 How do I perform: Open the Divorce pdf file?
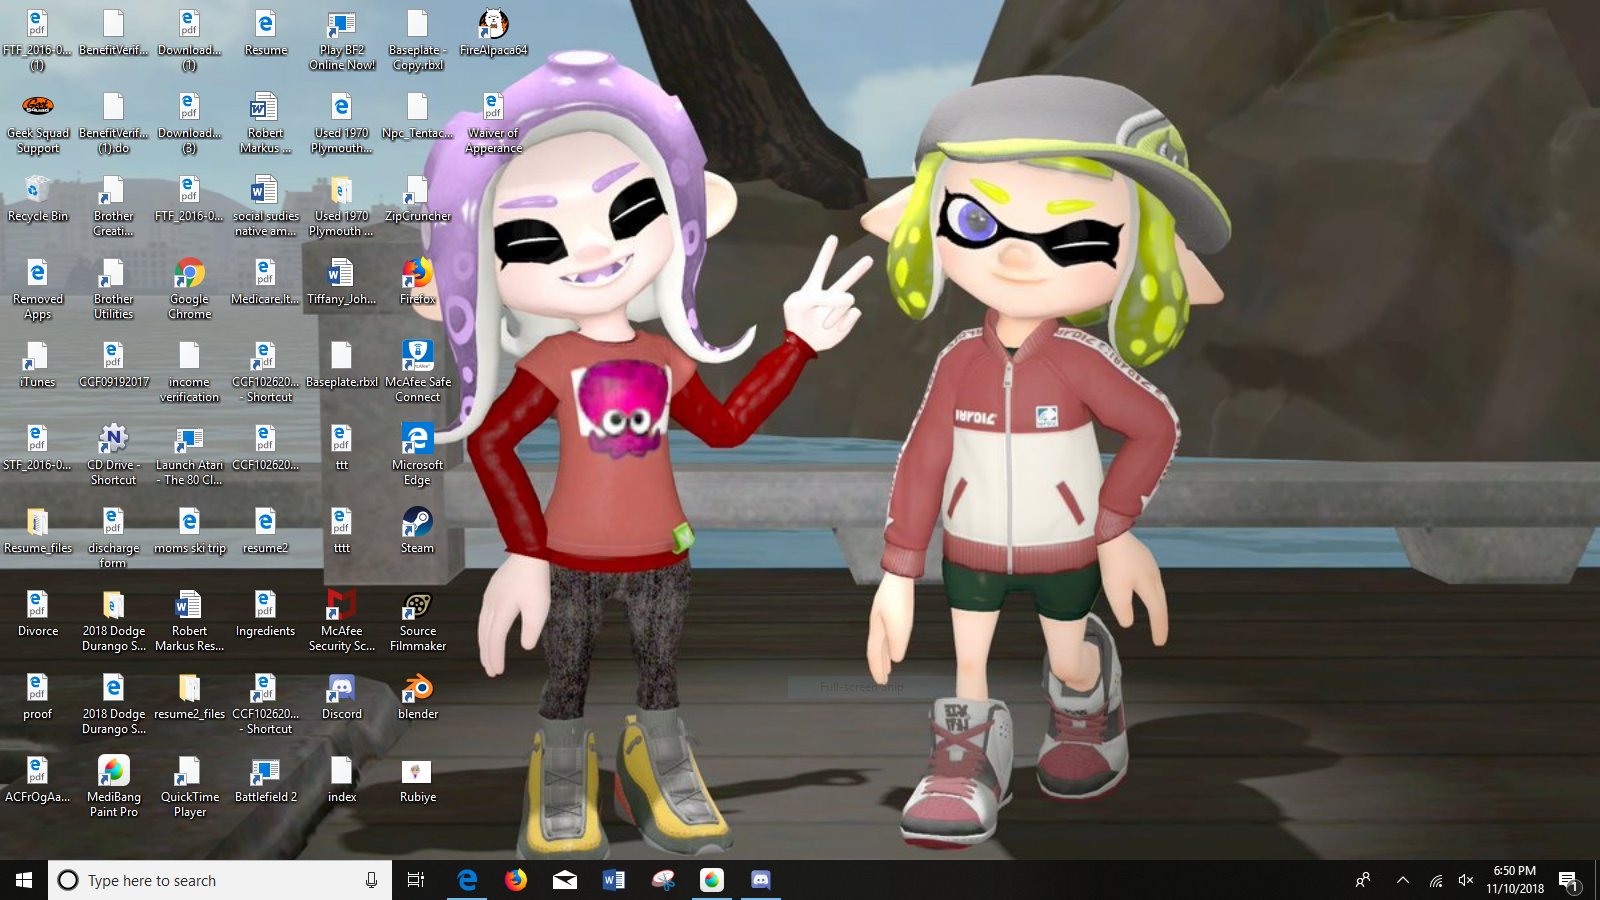coord(38,613)
